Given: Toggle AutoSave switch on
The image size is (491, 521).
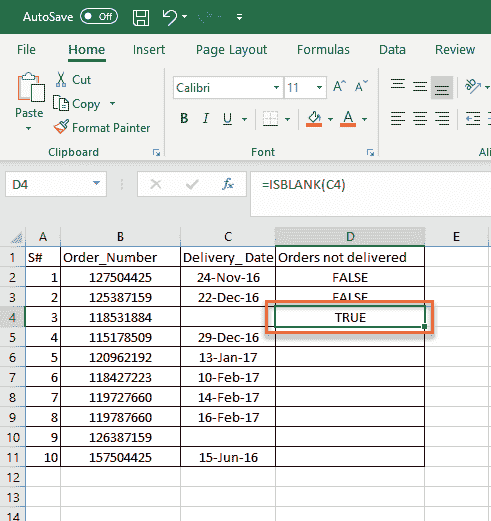Looking at the screenshot, I should coord(99,17).
